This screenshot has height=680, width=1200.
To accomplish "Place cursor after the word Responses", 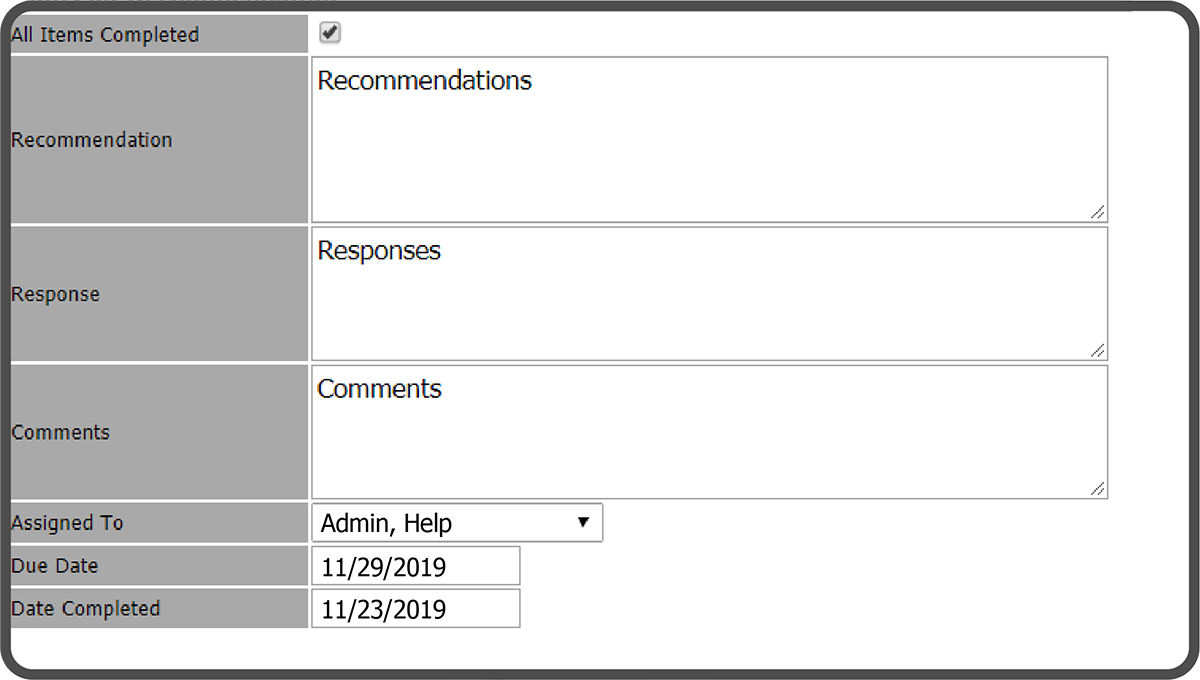I will [x=443, y=251].
